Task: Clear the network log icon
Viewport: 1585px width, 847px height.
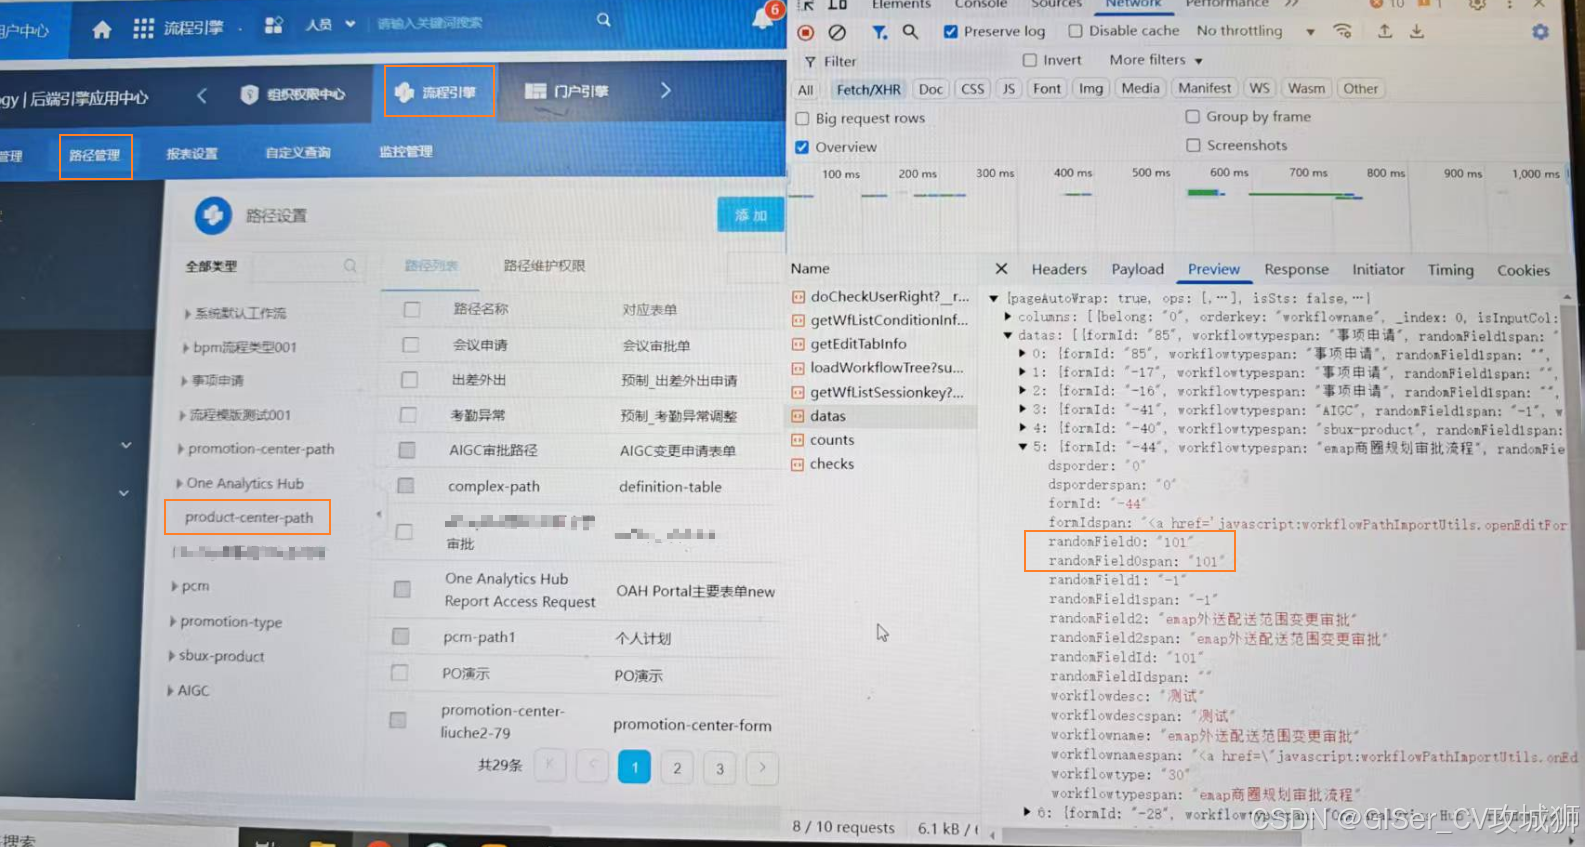Action: (838, 32)
